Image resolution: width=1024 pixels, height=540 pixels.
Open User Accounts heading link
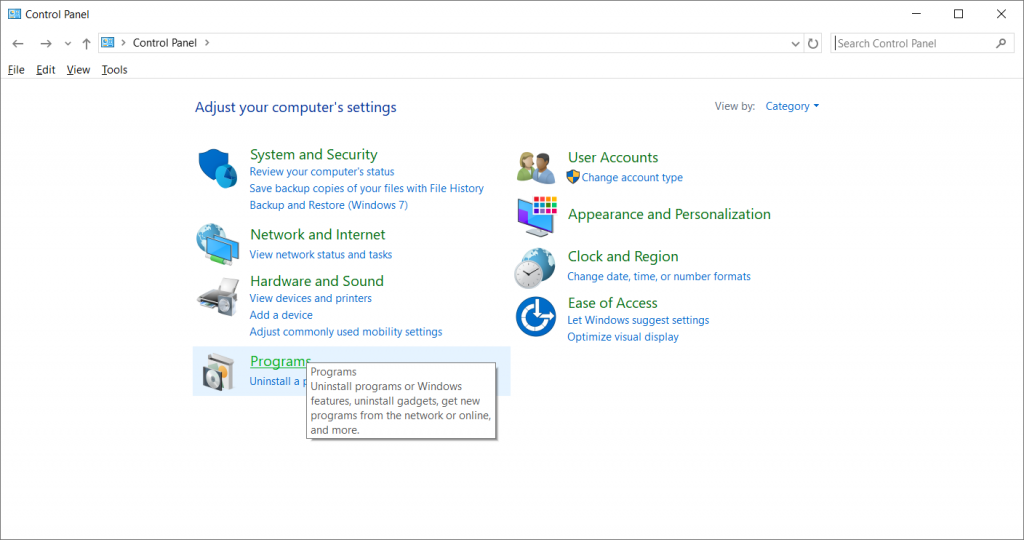pyautogui.click(x=613, y=157)
